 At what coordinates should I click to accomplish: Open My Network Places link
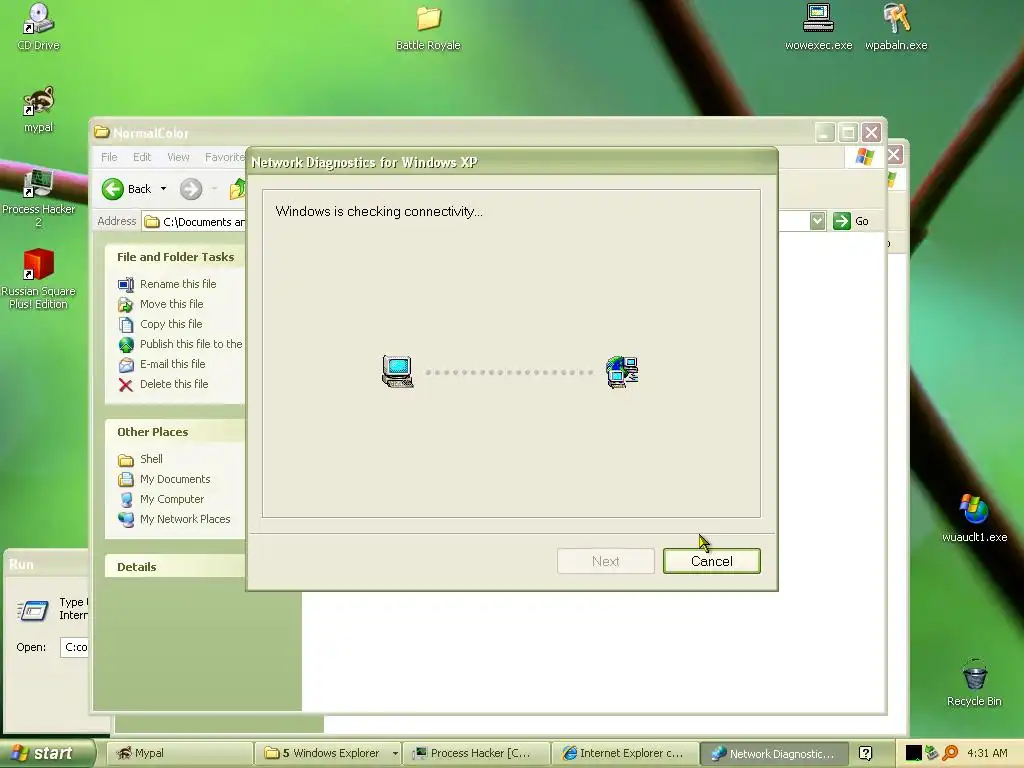click(x=174, y=519)
